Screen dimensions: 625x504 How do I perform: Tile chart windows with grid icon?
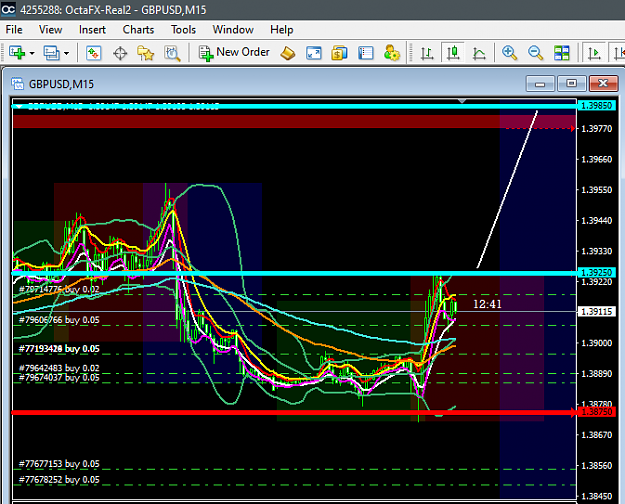[562, 53]
